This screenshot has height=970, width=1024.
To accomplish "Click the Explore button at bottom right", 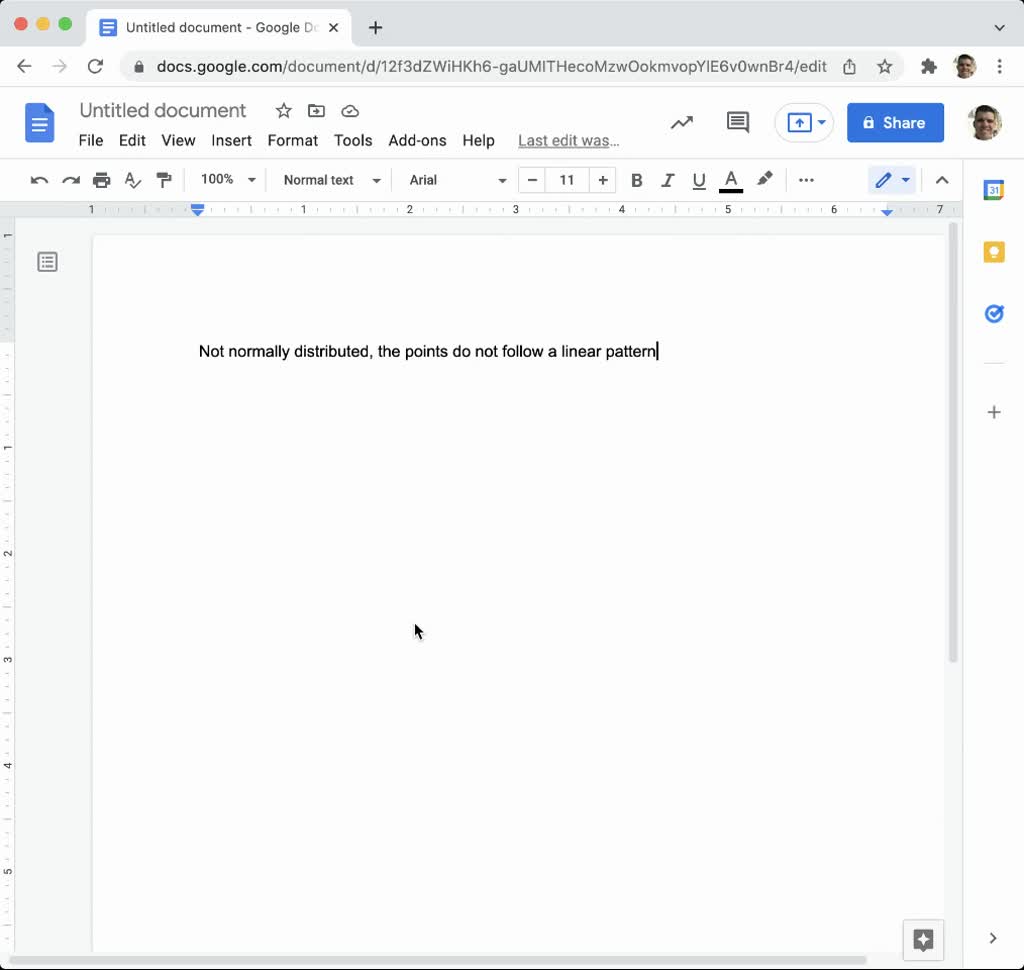I will pyautogui.click(x=923, y=940).
